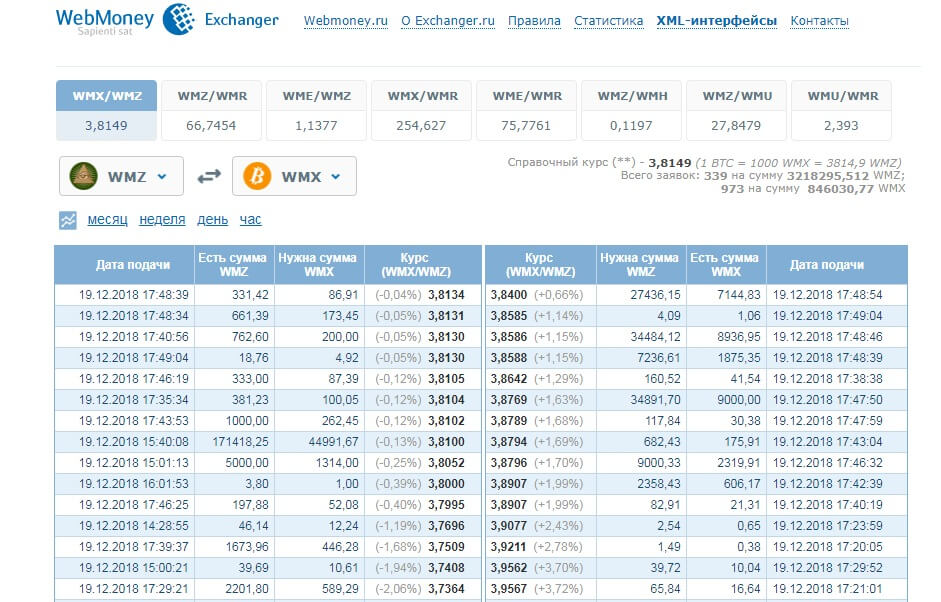Click header Есть сумма WMZ
Image resolution: width=941 pixels, height=602 pixels.
pos(233,265)
